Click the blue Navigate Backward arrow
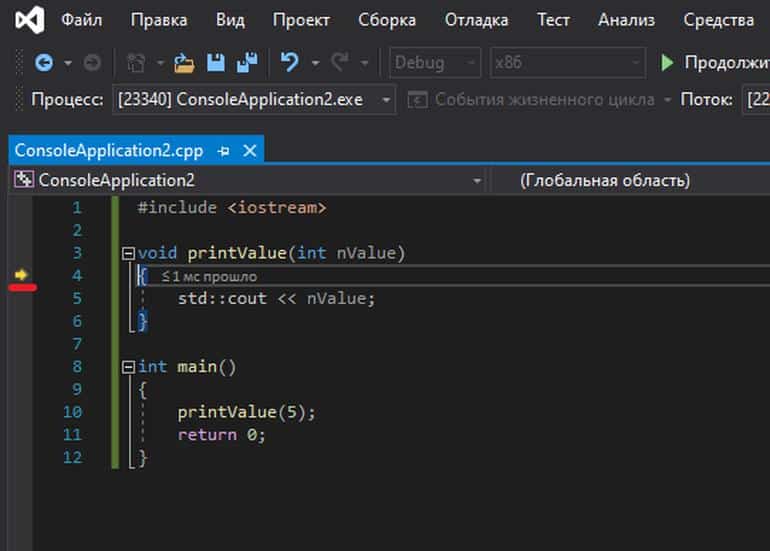 tap(44, 63)
